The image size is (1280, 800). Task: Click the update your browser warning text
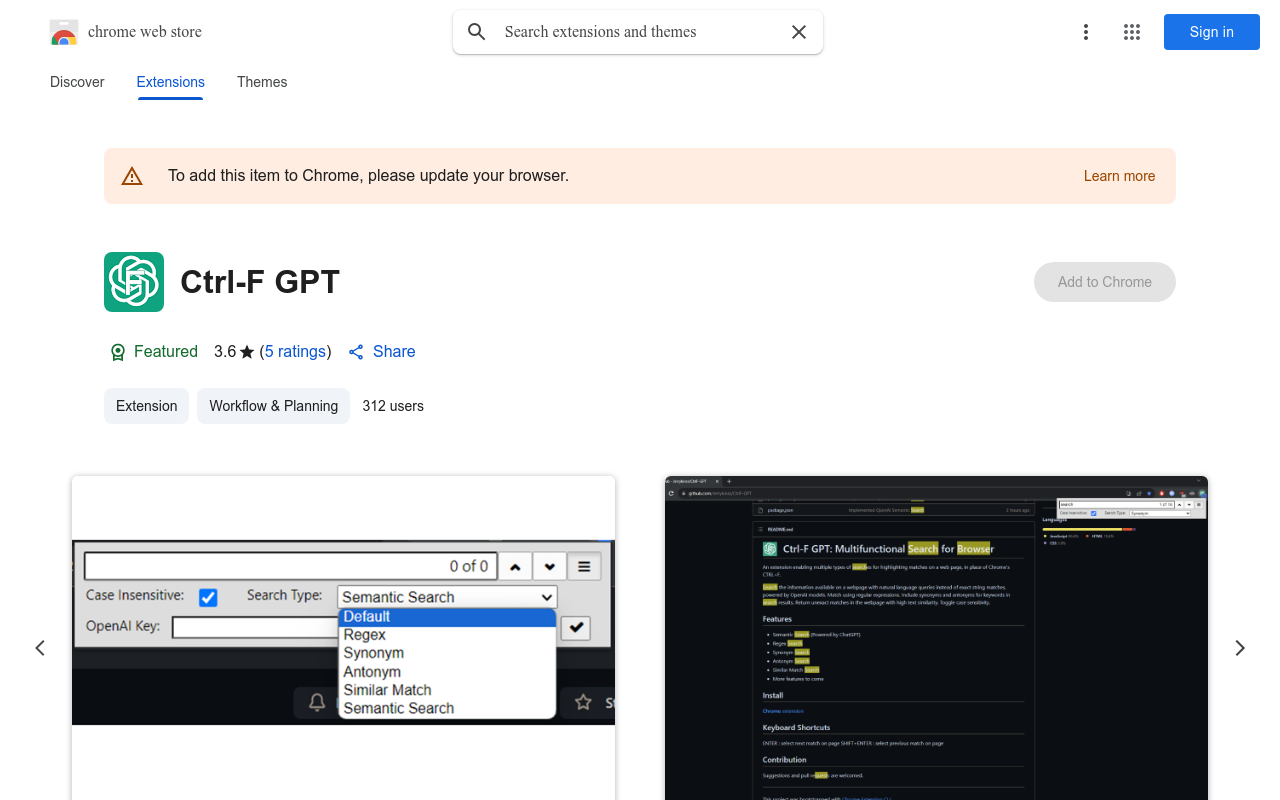(368, 176)
